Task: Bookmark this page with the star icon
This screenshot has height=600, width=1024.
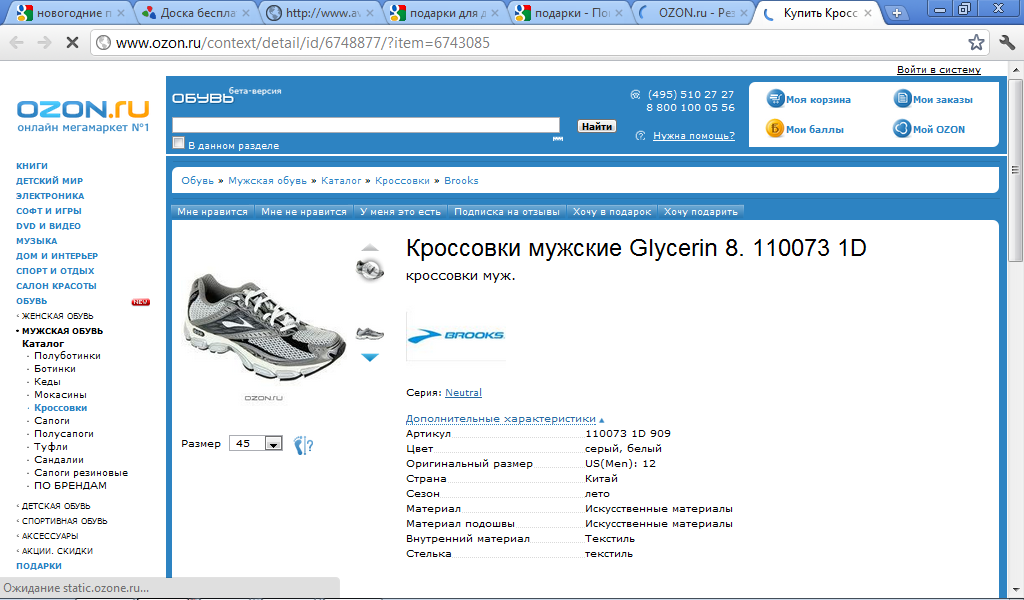Action: [x=976, y=43]
